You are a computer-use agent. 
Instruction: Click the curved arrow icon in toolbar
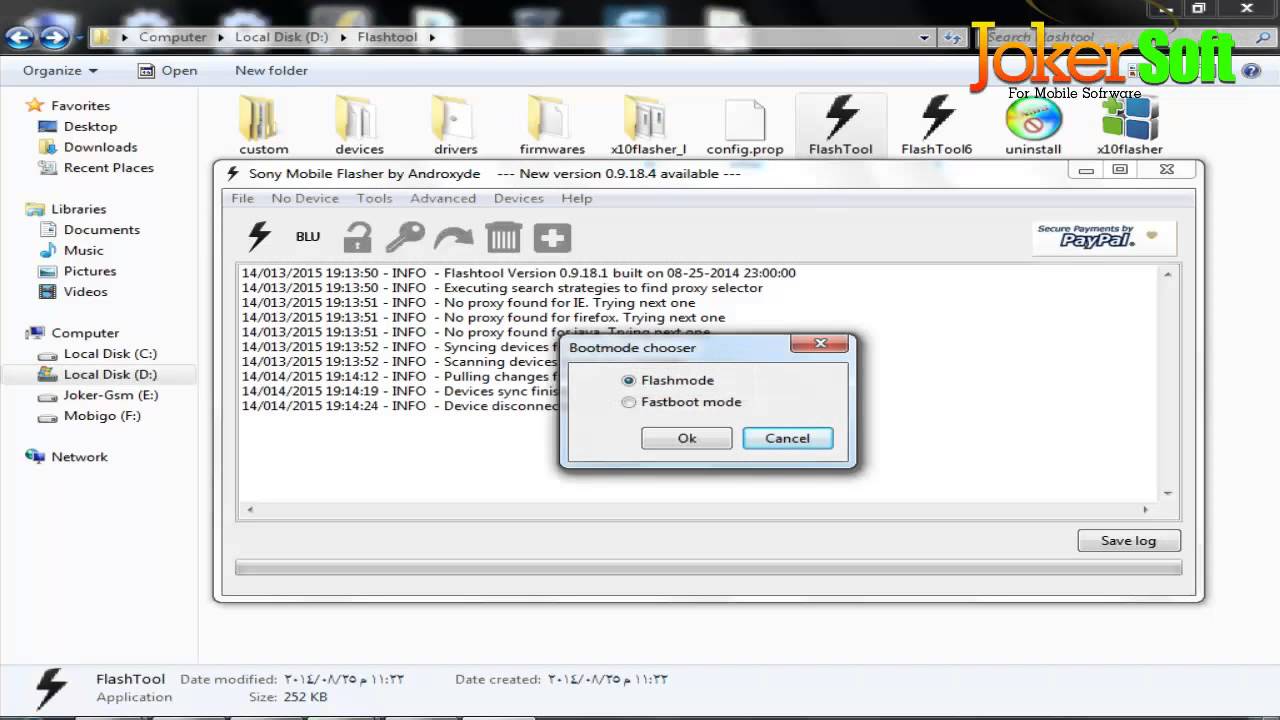coord(453,237)
